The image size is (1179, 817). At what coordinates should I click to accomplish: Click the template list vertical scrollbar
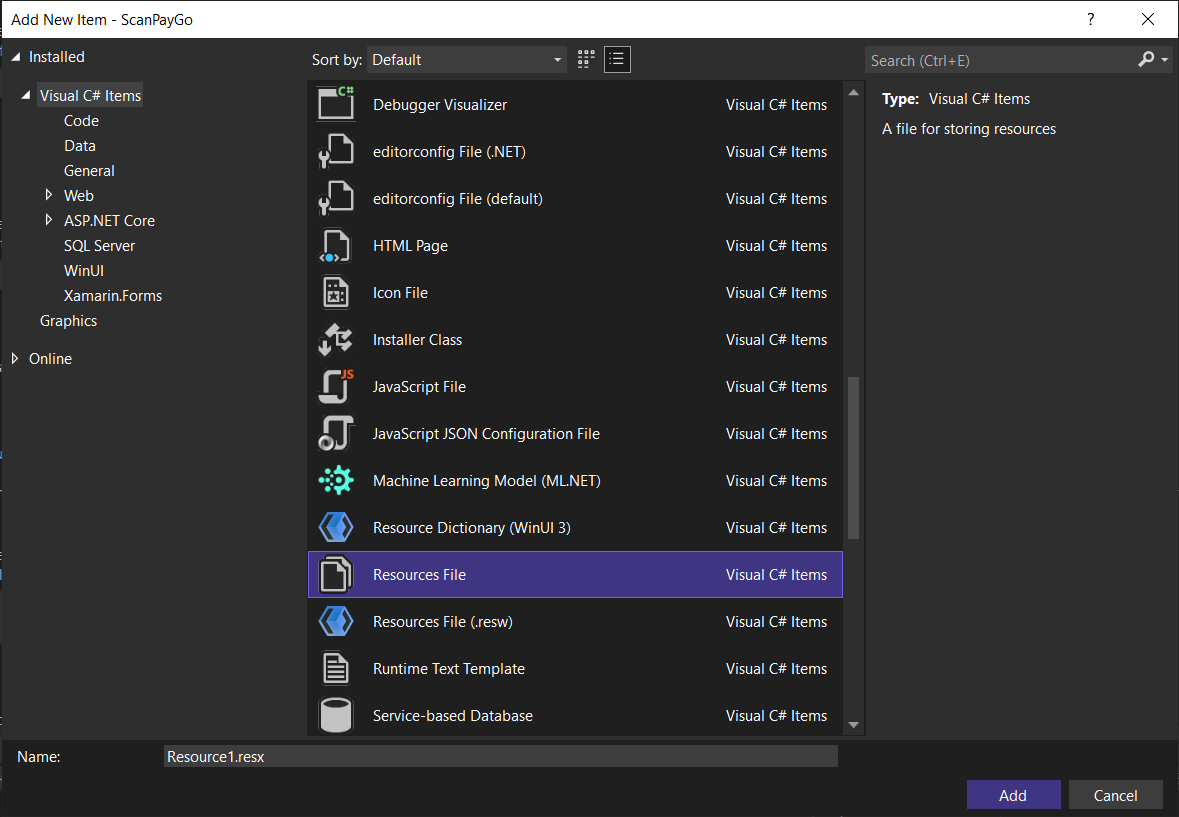[x=853, y=457]
